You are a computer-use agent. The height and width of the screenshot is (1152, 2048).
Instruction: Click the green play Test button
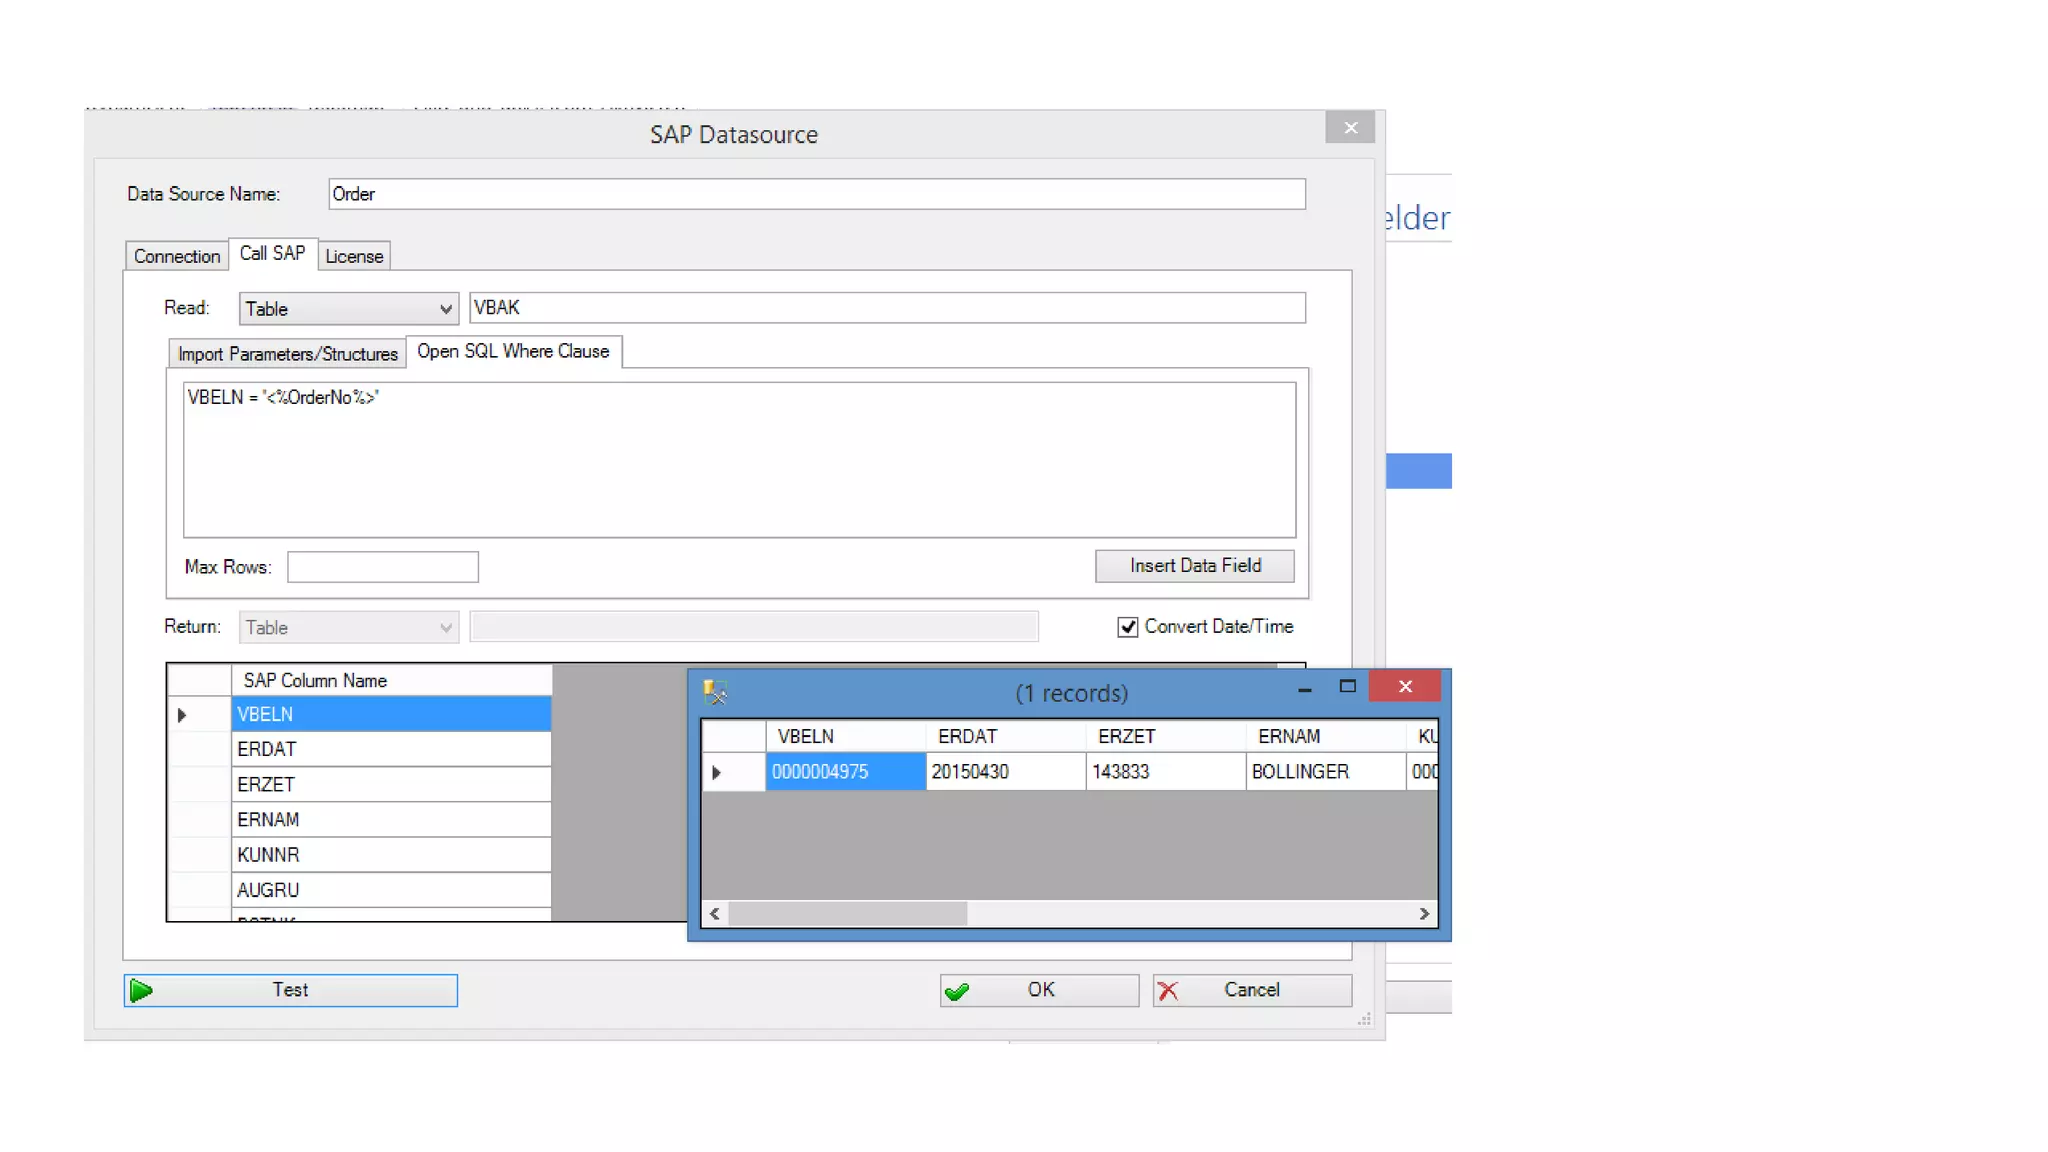point(290,990)
